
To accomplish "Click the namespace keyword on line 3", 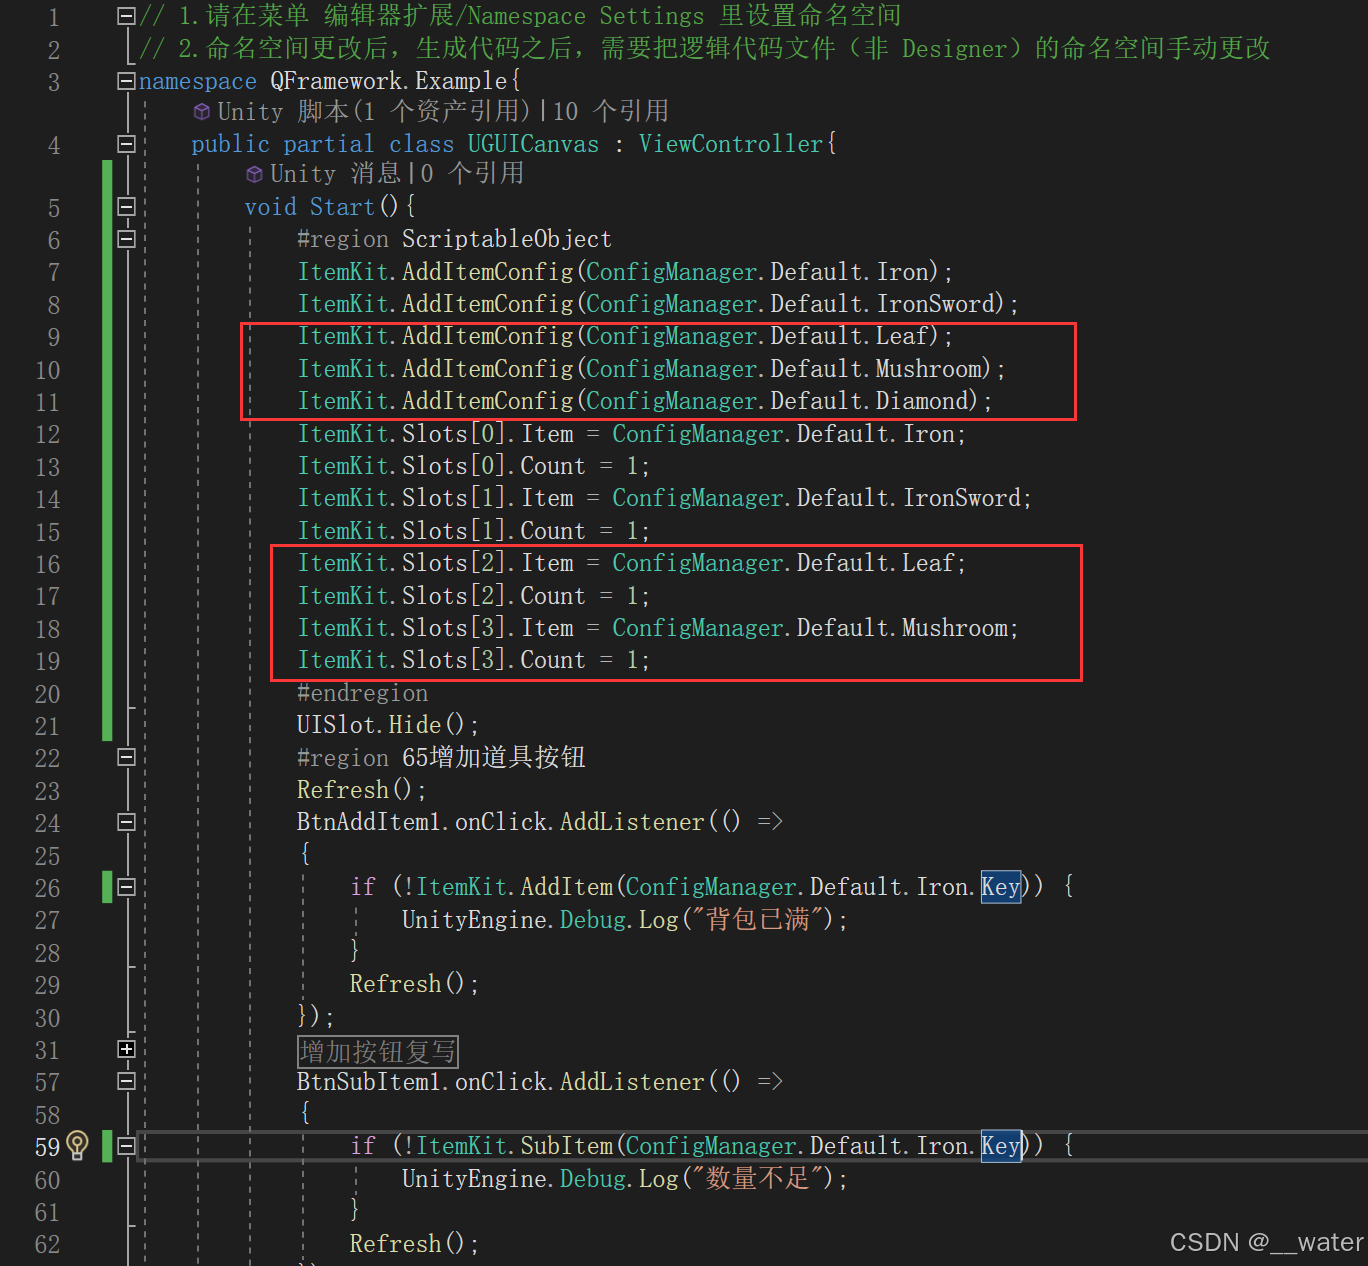I will tap(198, 81).
